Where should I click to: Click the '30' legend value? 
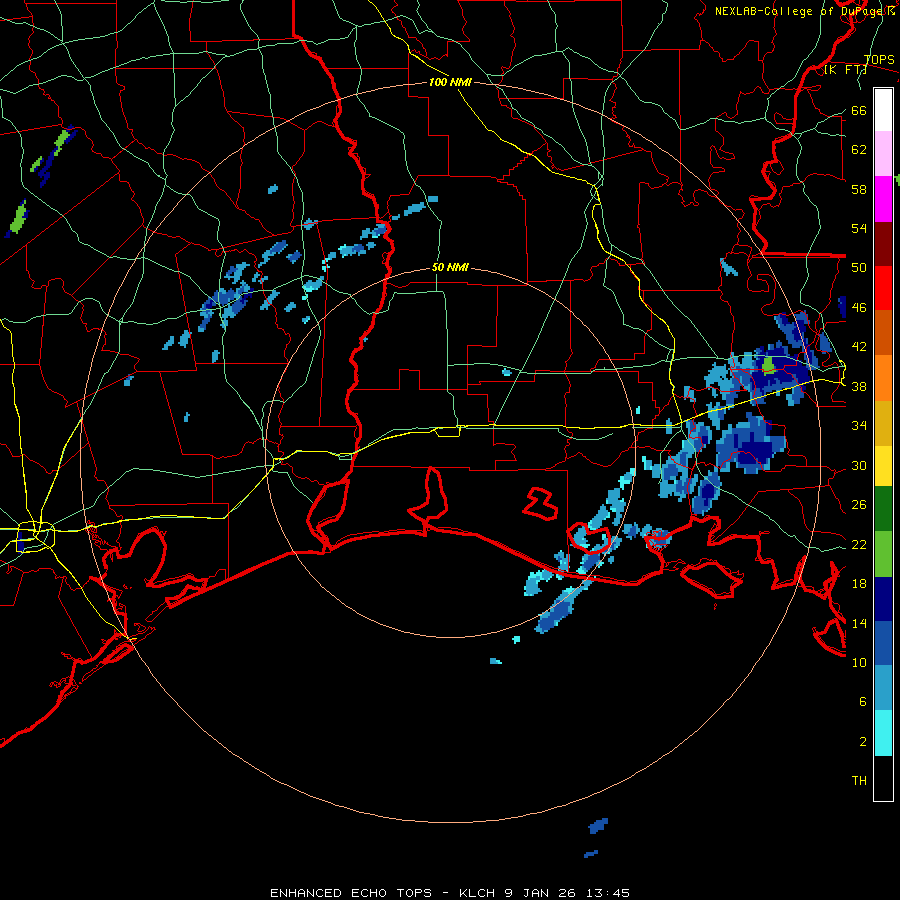coord(859,465)
